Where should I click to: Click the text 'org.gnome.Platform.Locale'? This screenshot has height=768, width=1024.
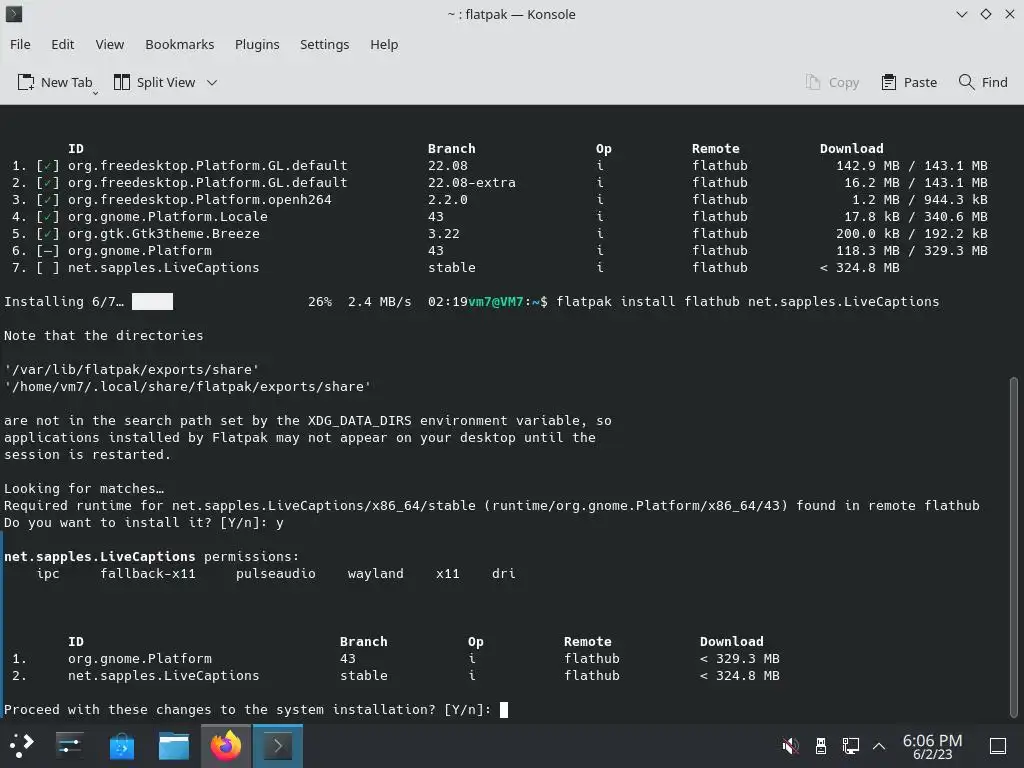168,217
